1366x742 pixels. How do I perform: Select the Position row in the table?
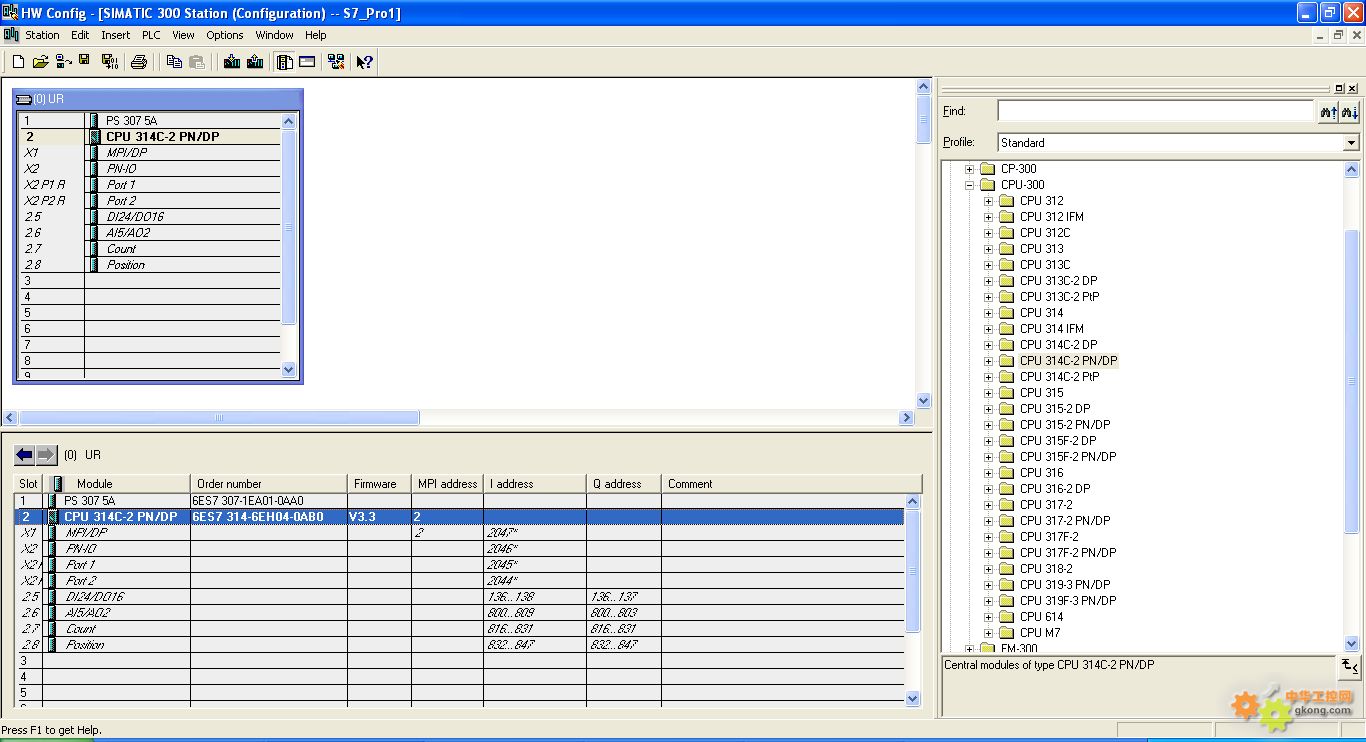tap(459, 645)
